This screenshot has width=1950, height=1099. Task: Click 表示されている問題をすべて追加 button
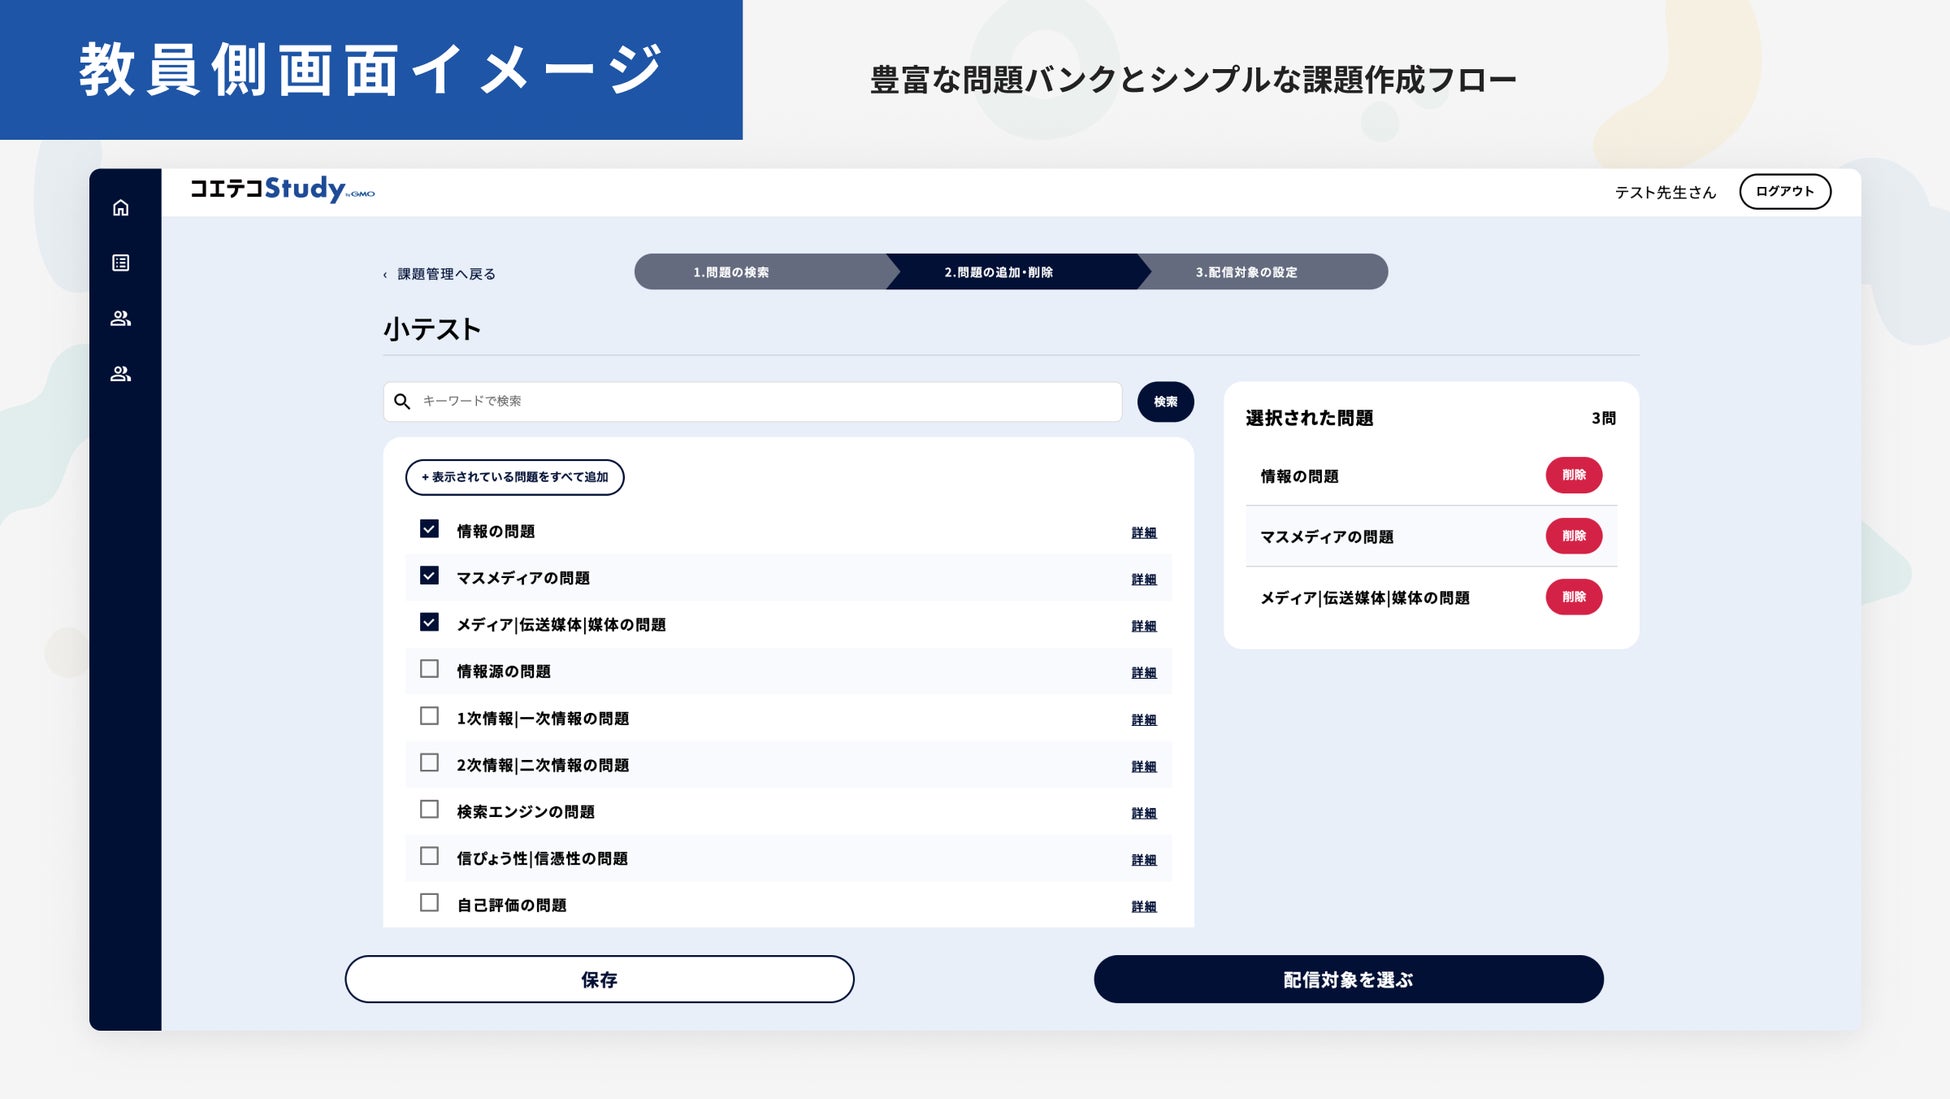tap(514, 477)
